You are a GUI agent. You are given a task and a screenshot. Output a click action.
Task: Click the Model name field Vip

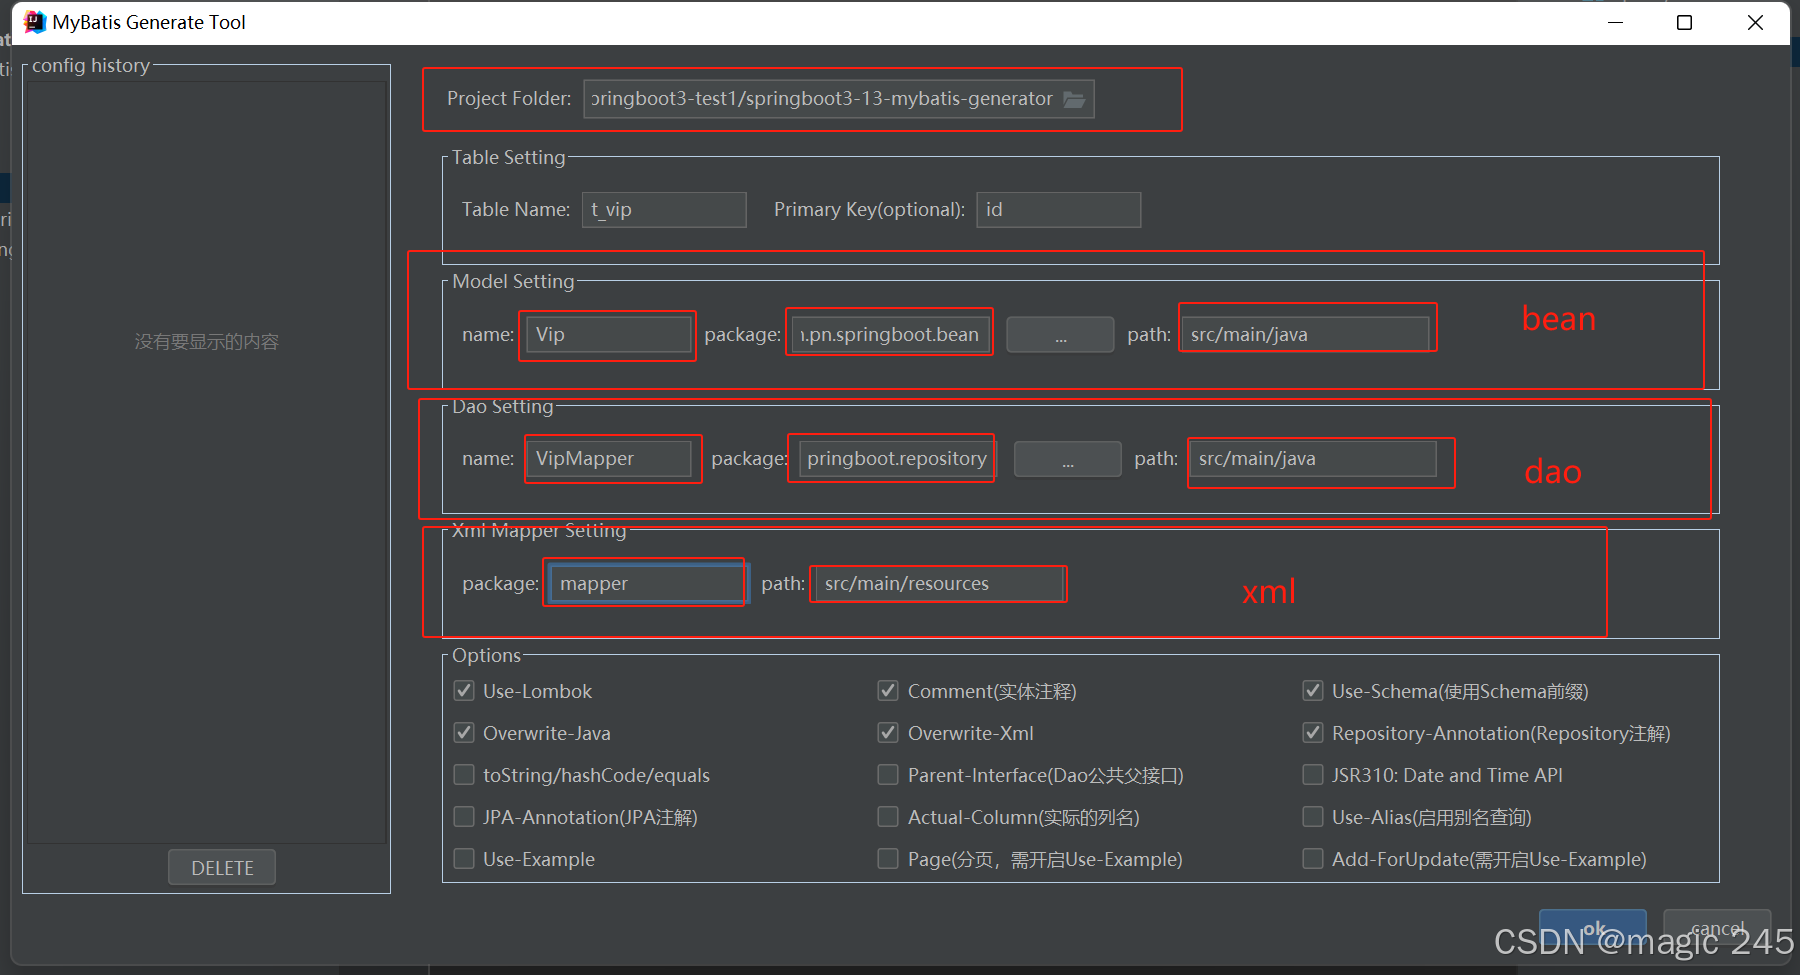609,335
